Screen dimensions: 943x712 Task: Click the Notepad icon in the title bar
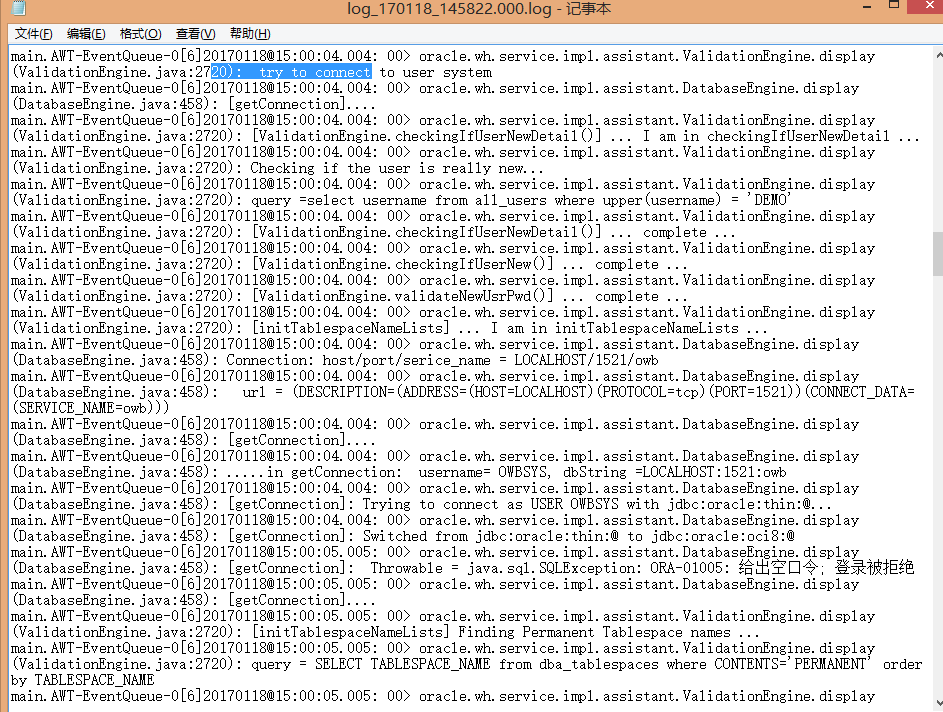pos(19,8)
